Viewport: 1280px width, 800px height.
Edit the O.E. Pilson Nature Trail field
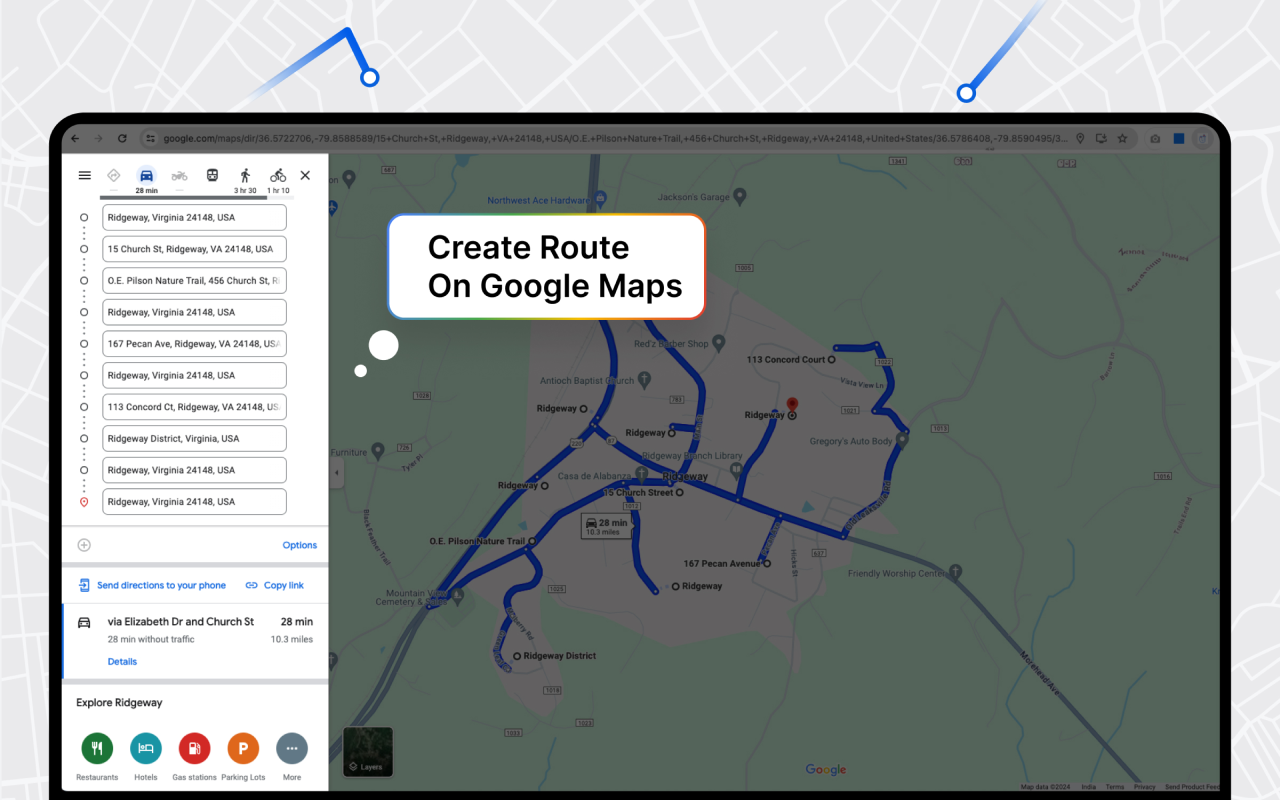pos(194,281)
